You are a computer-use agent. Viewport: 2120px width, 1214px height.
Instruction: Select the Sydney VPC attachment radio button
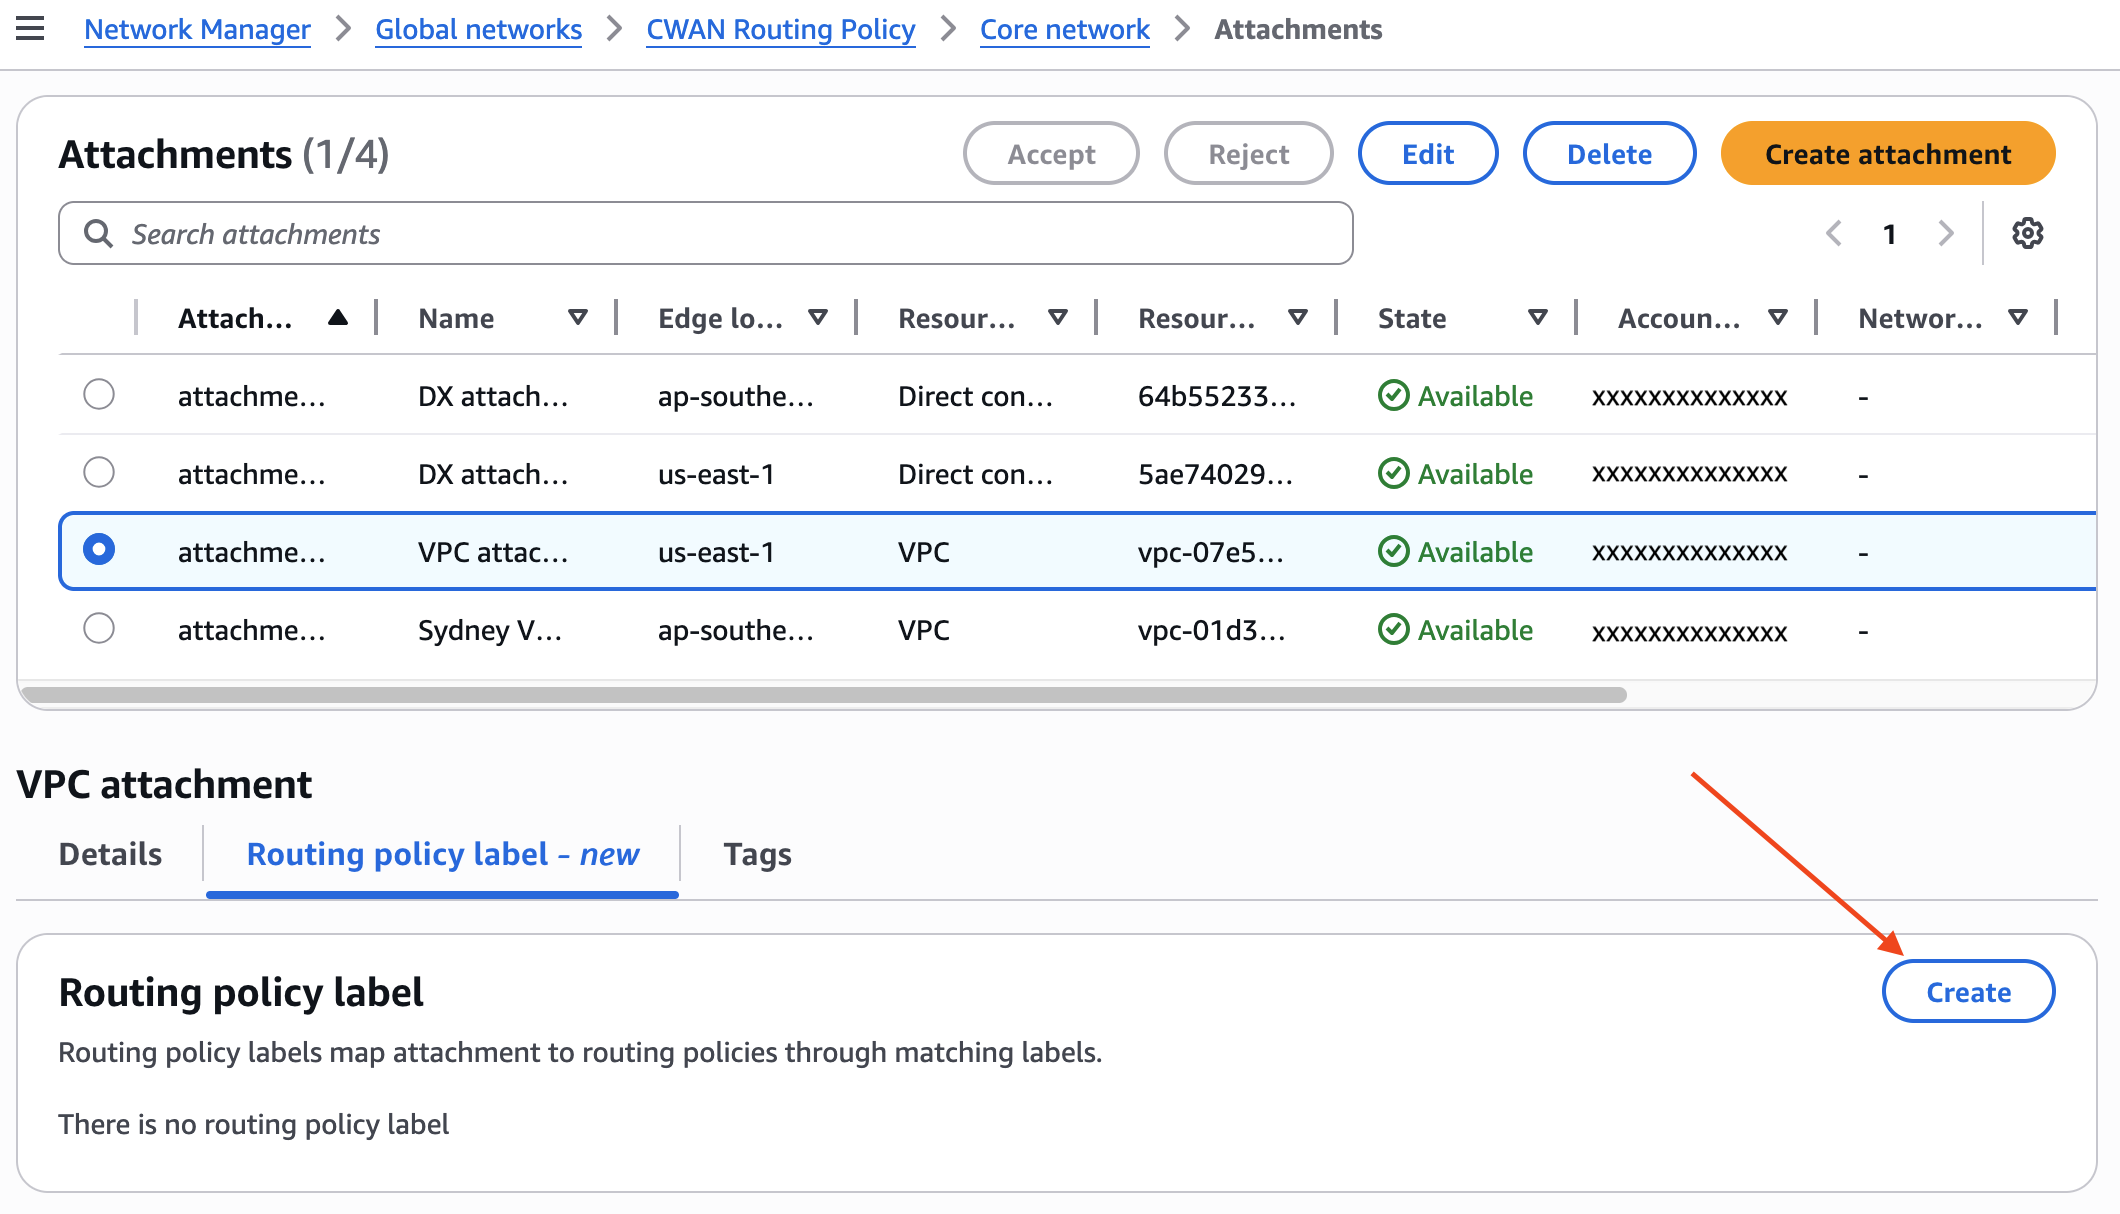click(x=99, y=629)
